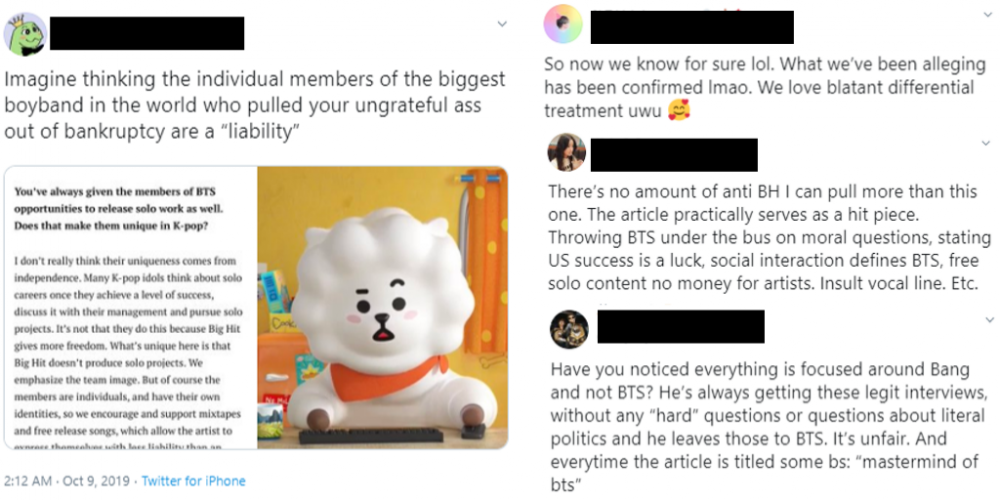Open redacted author name above 'anti BH' reply

click(674, 154)
